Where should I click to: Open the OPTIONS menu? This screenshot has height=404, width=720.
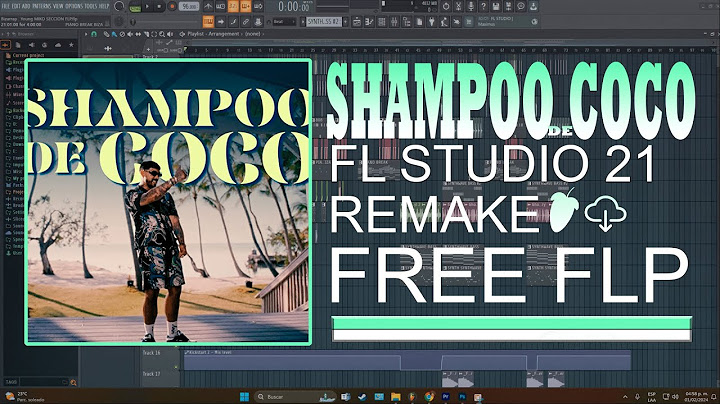74,6
